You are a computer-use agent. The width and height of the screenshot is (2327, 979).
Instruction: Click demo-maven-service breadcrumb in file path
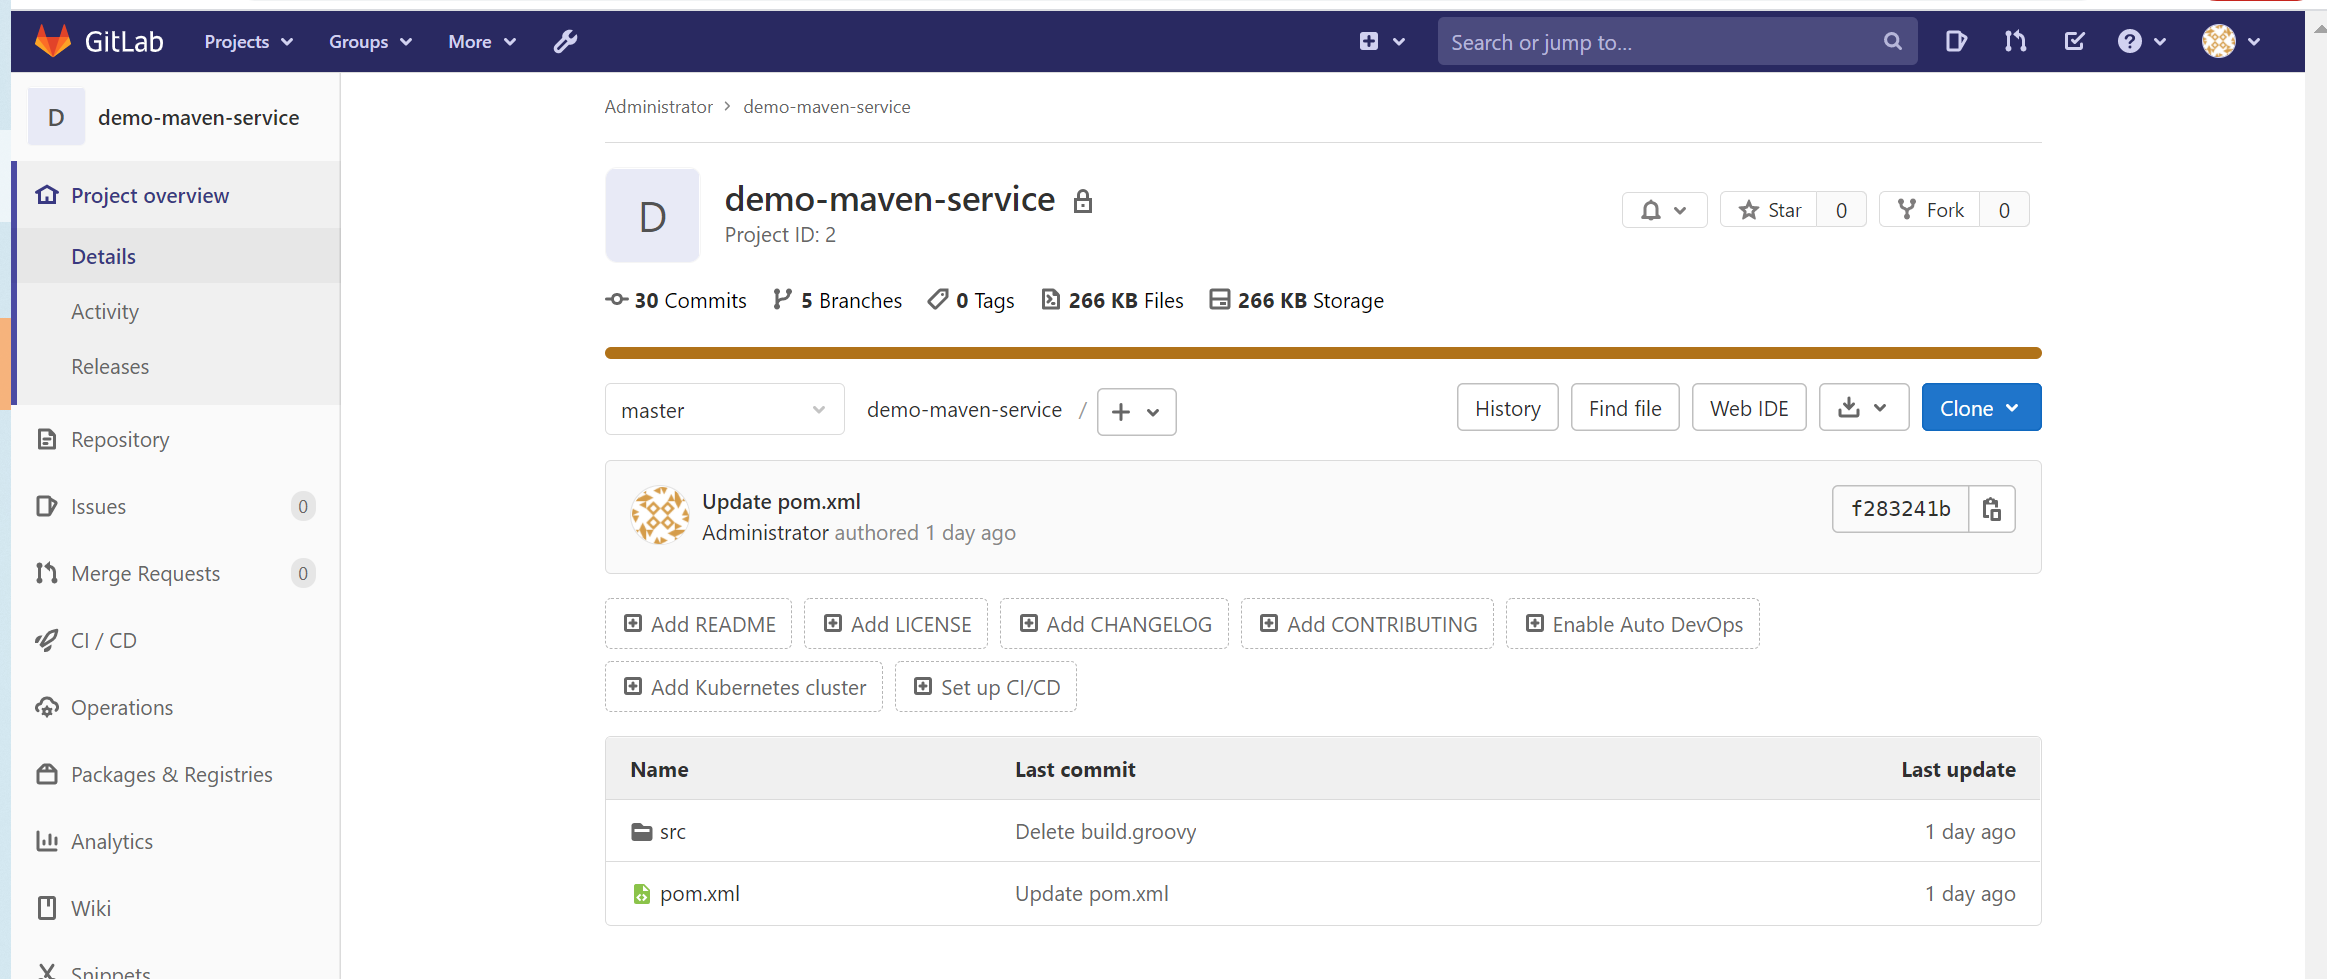[964, 410]
